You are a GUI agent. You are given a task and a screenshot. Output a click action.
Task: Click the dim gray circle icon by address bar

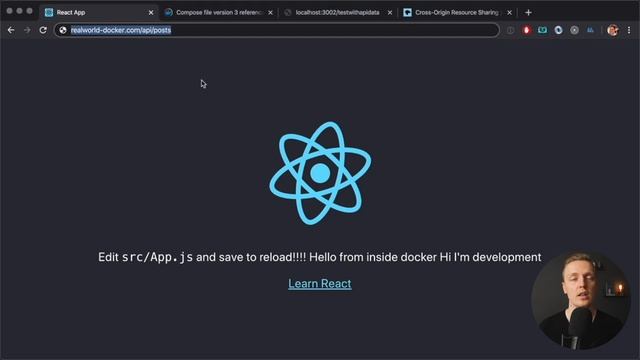[x=511, y=30]
